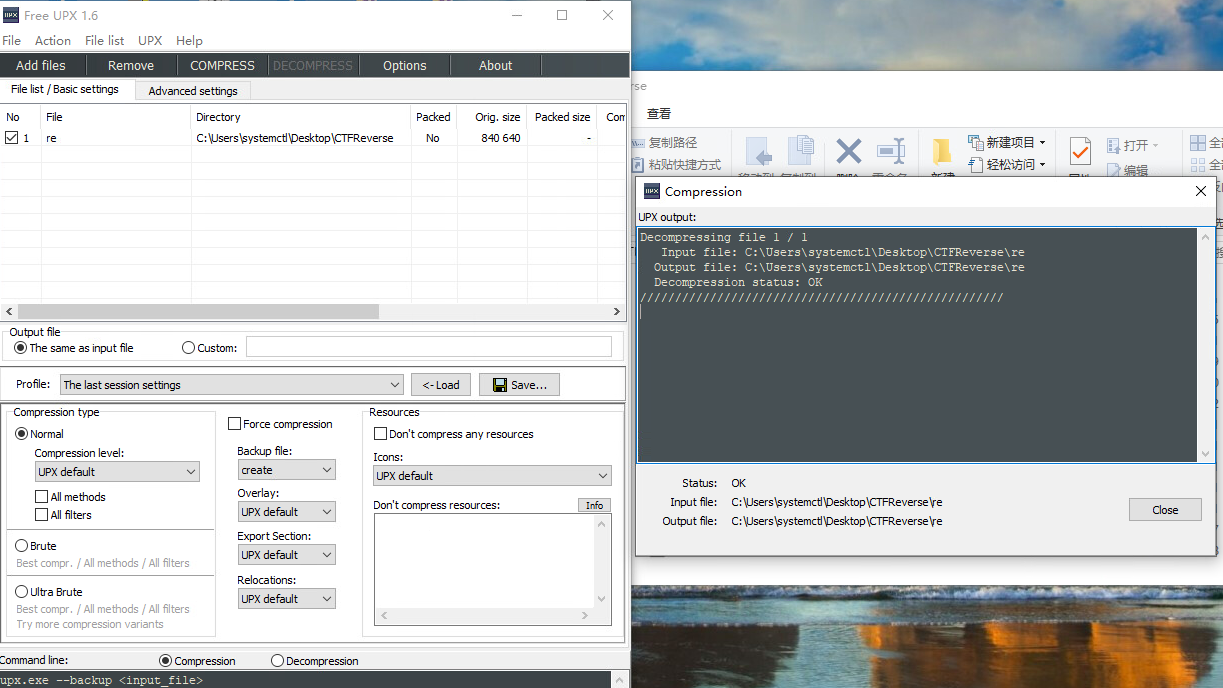This screenshot has width=1223, height=688.
Task: Choose Custom output file option
Action: pyautogui.click(x=189, y=348)
